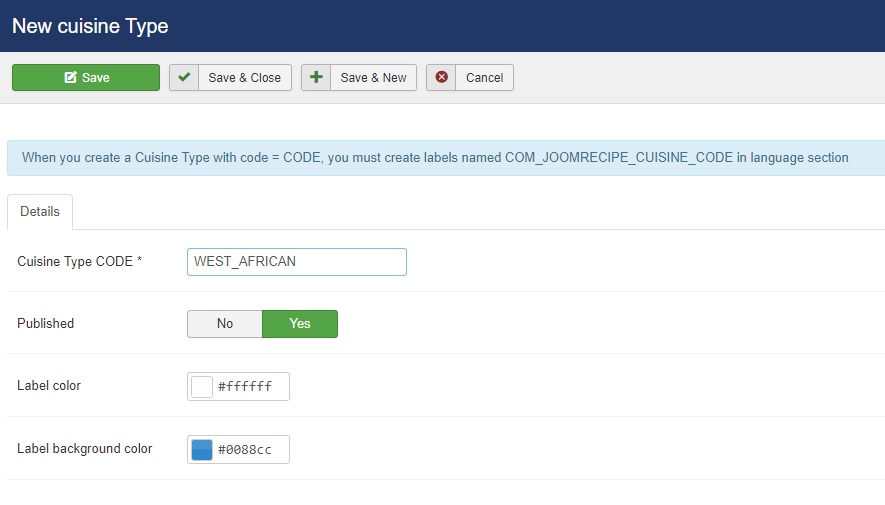The height and width of the screenshot is (505, 885).
Task: Click the 'Label color' field label
Action: click(49, 385)
